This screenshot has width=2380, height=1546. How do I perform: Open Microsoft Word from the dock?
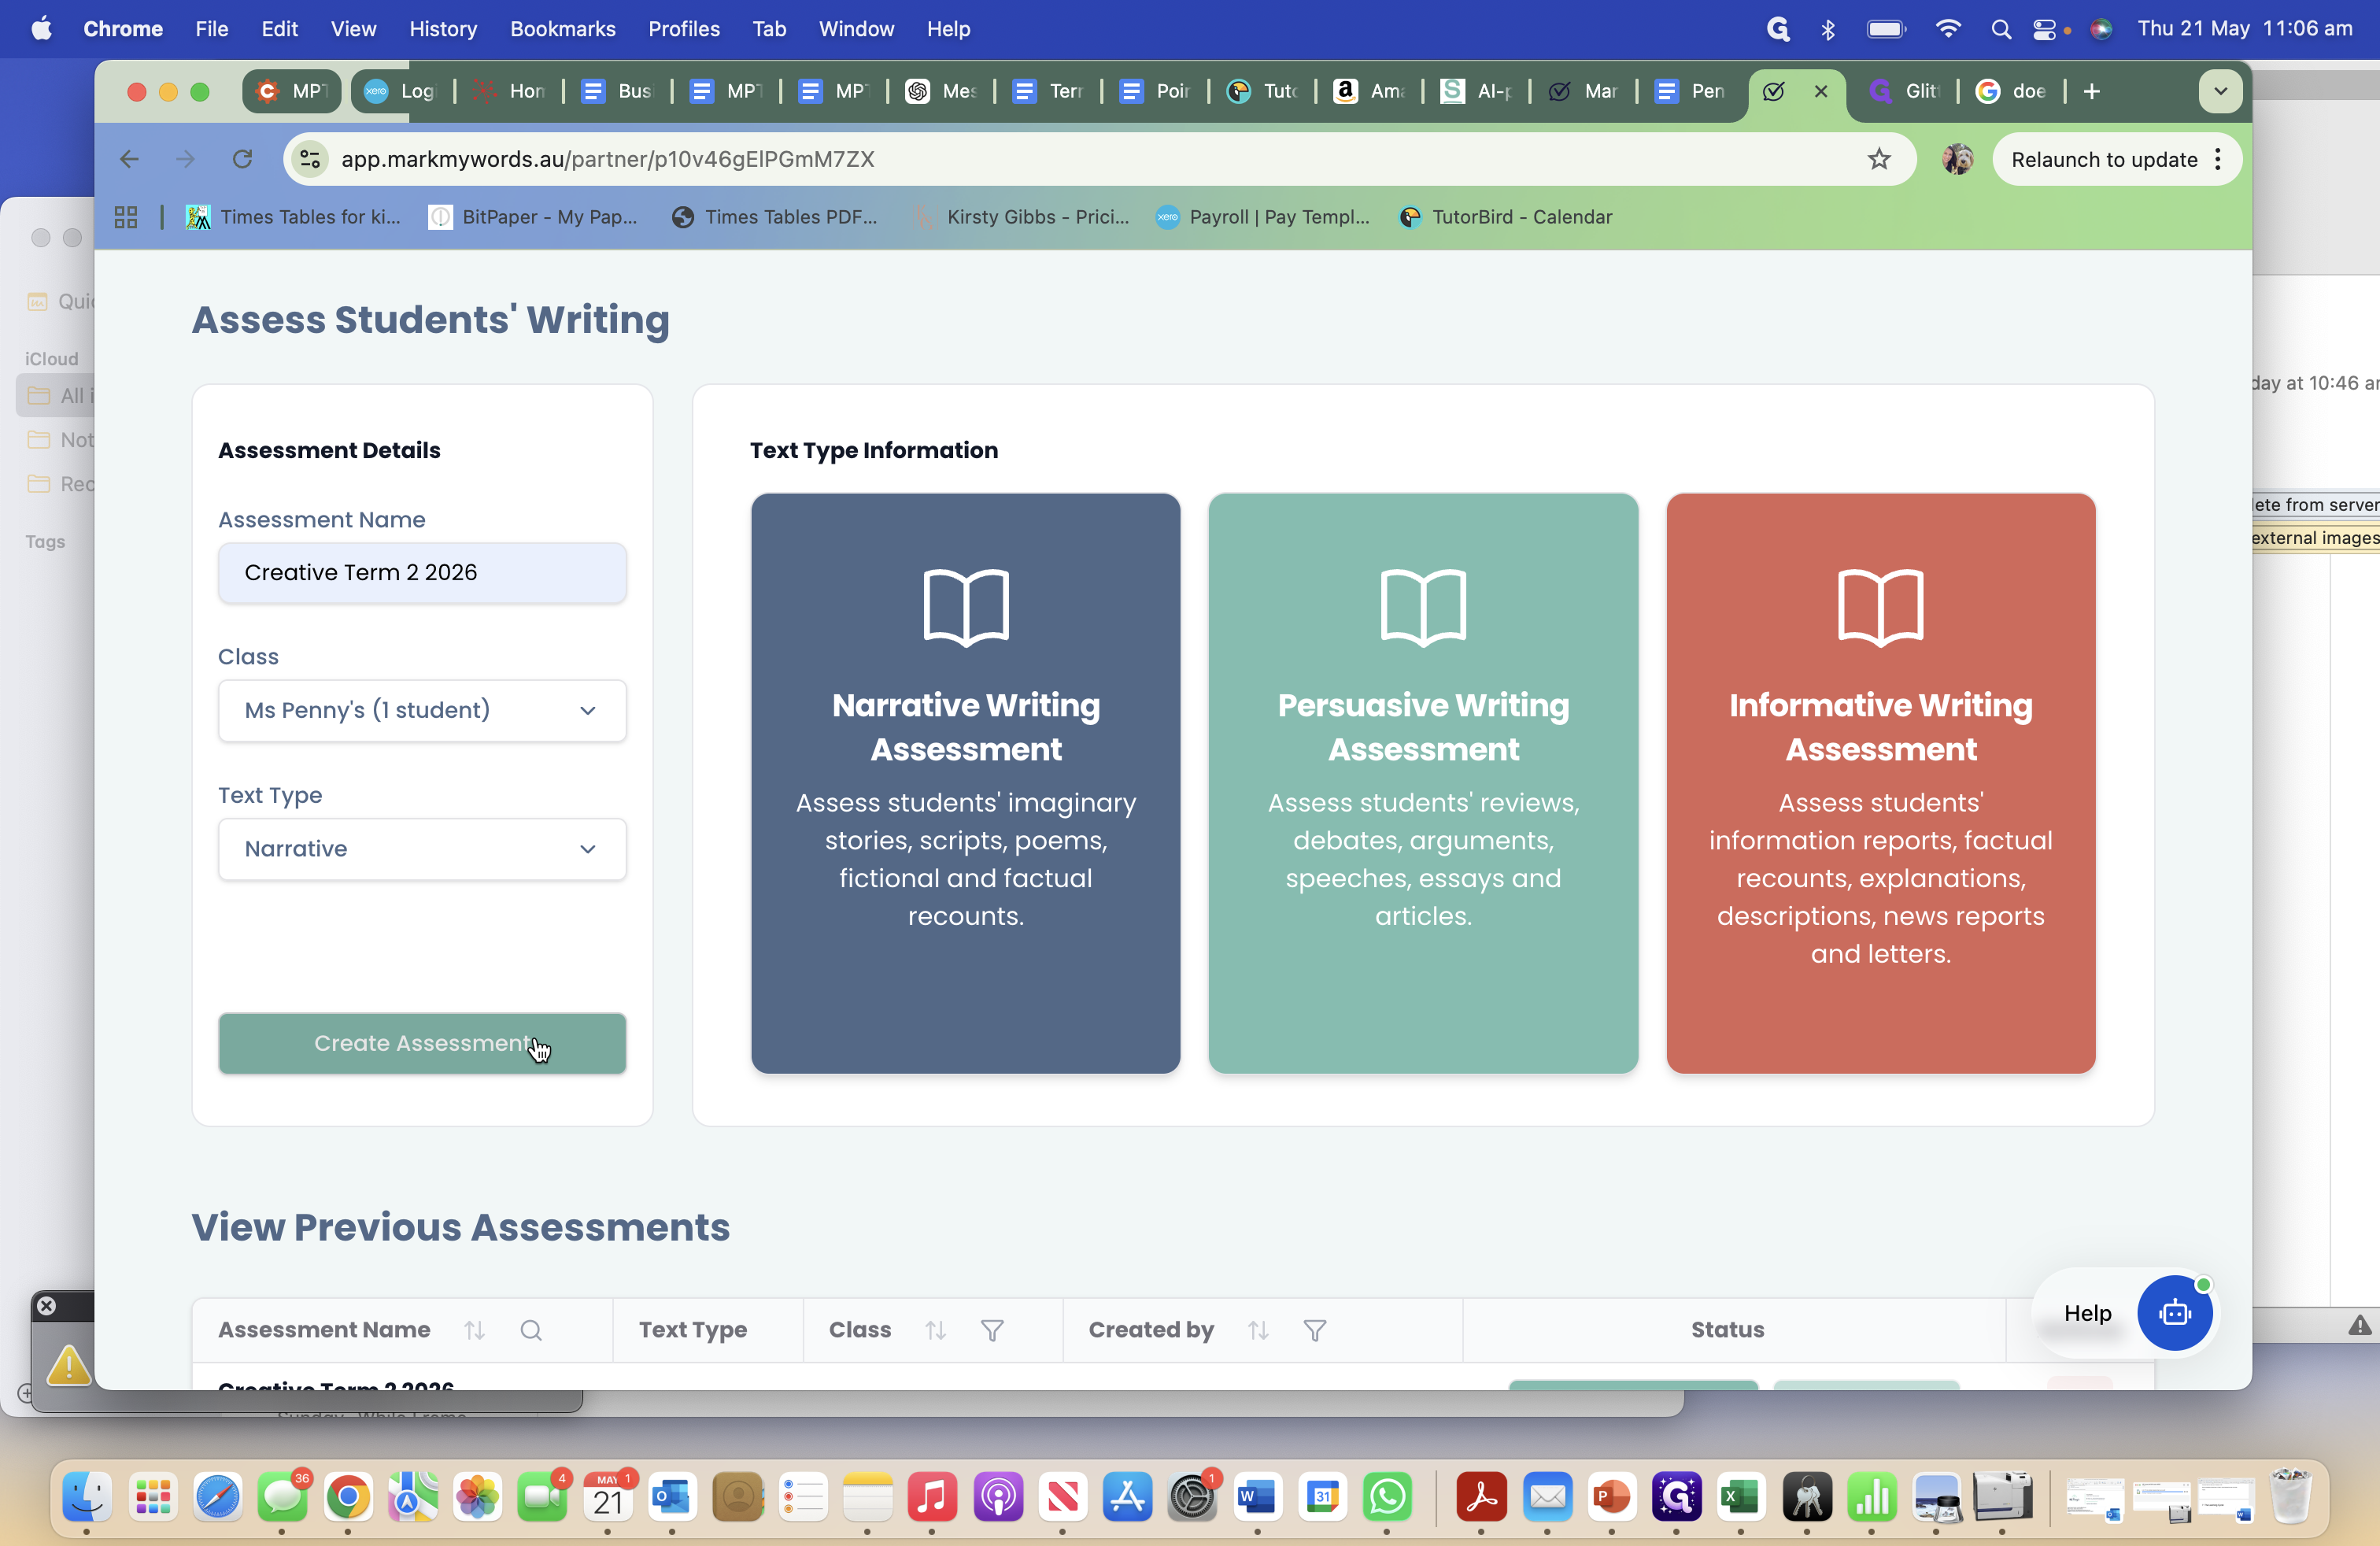point(1256,1497)
